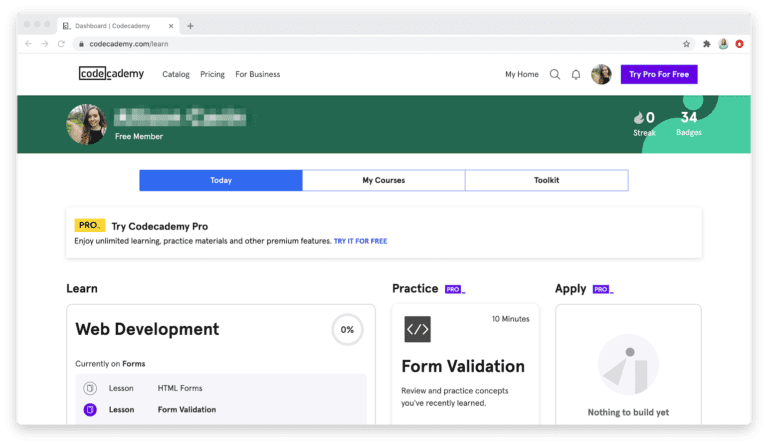Screen dimensions: 768x446
Task: Click the 10 Minutes label
Action: click(x=510, y=319)
